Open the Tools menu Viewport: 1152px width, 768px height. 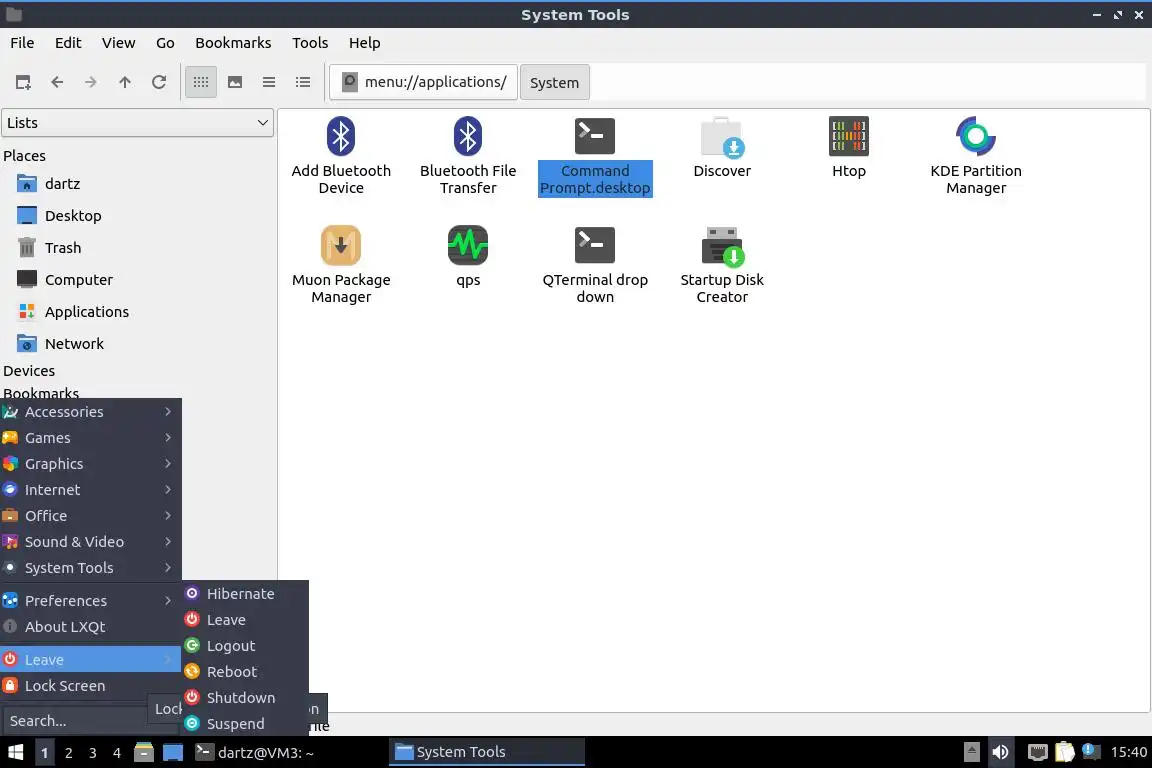click(310, 43)
